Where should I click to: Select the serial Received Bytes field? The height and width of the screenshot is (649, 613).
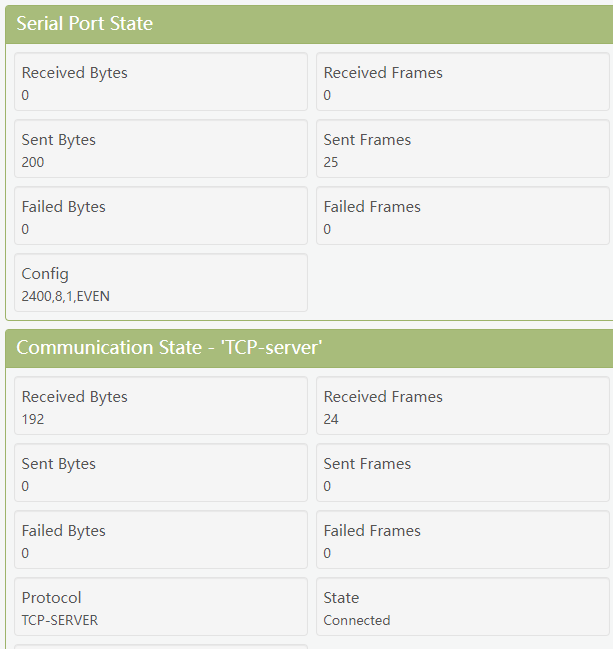coord(161,82)
